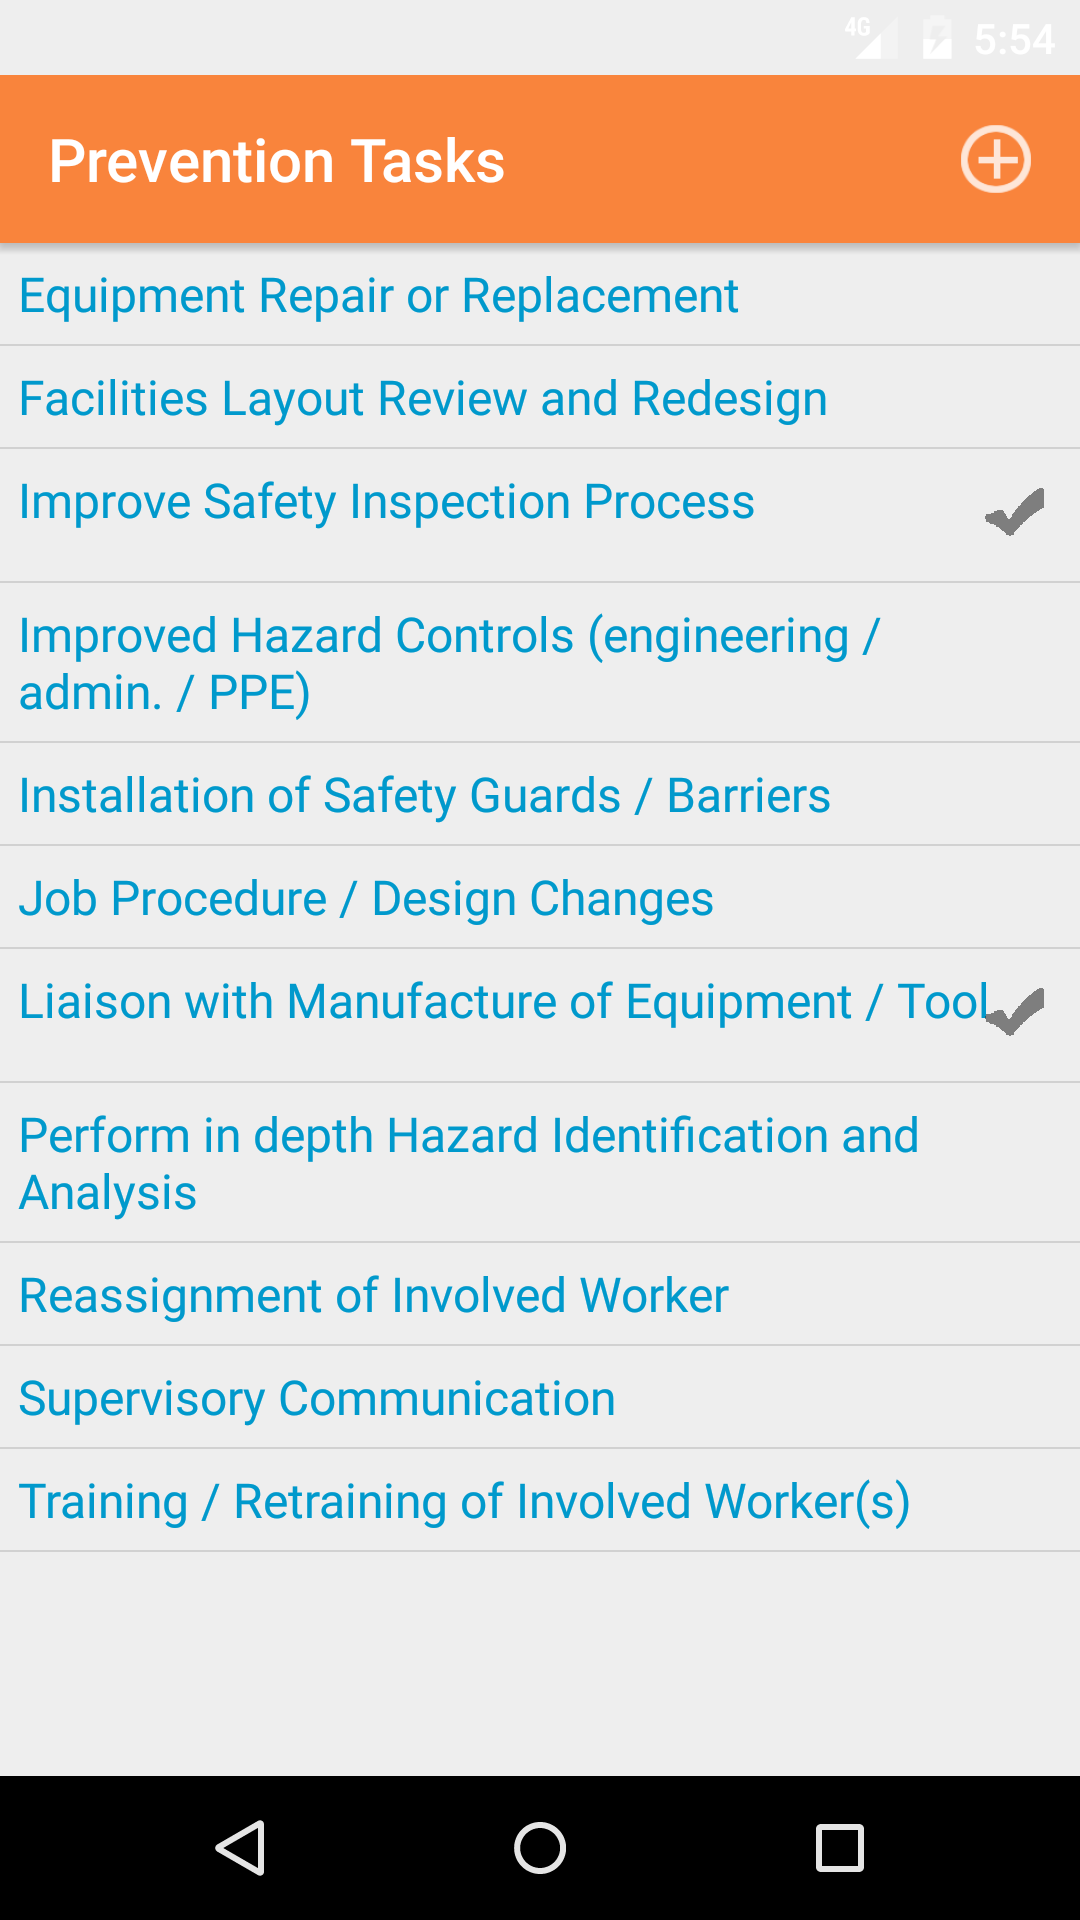This screenshot has width=1080, height=1920.
Task: Tap the add task plus icon
Action: 995,159
